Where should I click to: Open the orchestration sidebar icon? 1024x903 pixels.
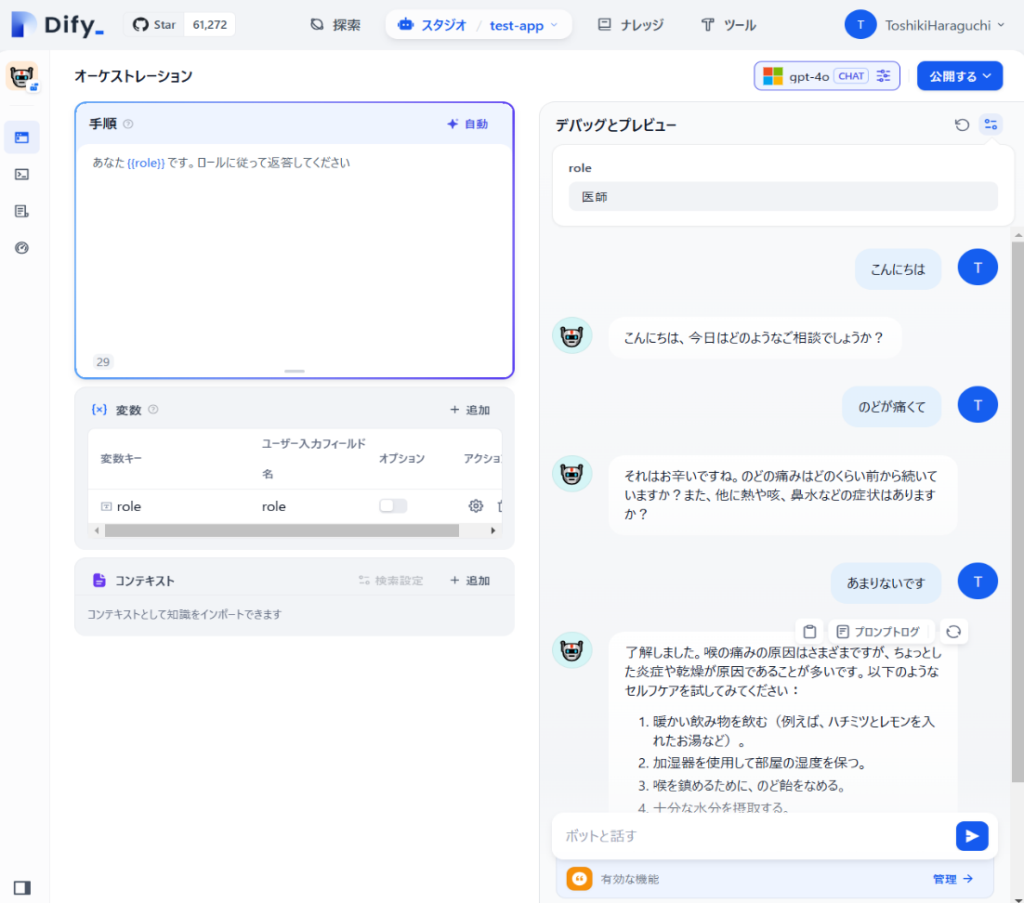(22, 137)
